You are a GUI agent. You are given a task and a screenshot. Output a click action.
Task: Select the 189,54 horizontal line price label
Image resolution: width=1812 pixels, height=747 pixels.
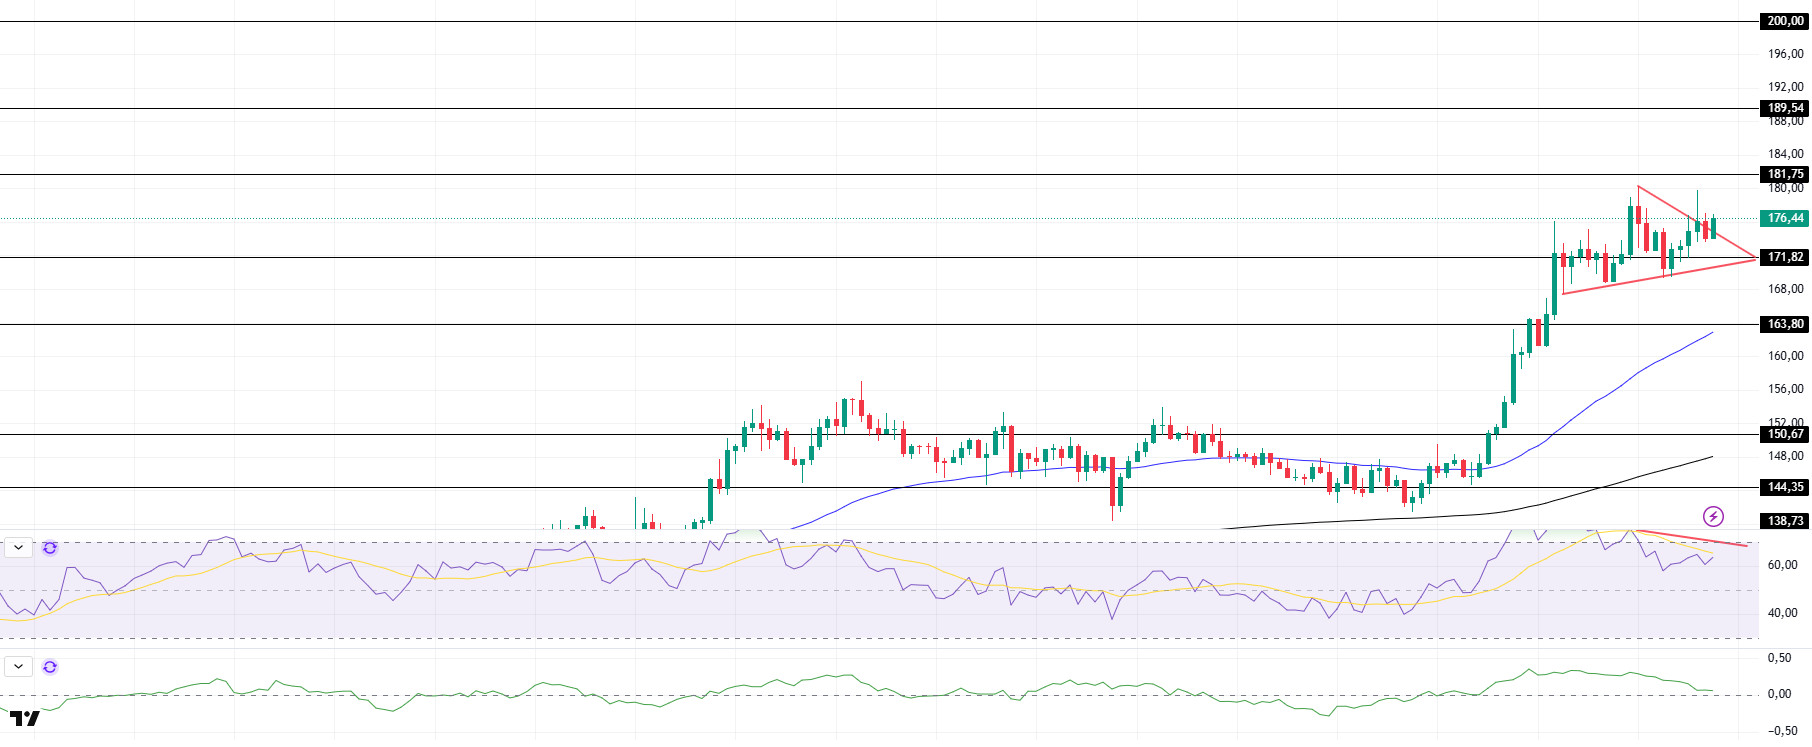1785,108
